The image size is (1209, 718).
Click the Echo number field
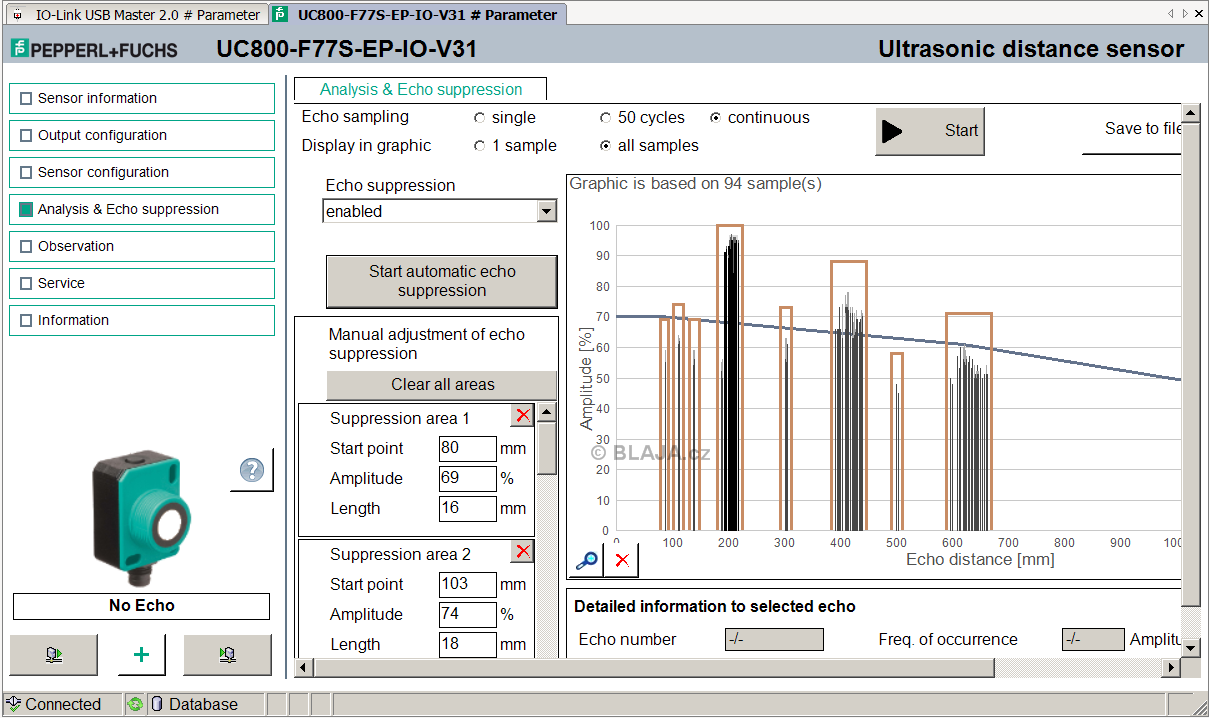click(x=774, y=640)
